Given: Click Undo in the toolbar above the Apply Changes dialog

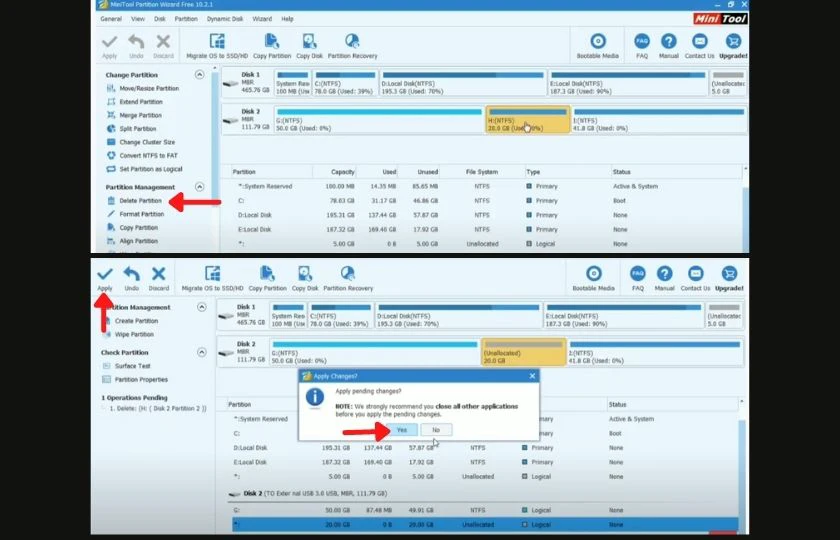Looking at the screenshot, I should pos(131,279).
